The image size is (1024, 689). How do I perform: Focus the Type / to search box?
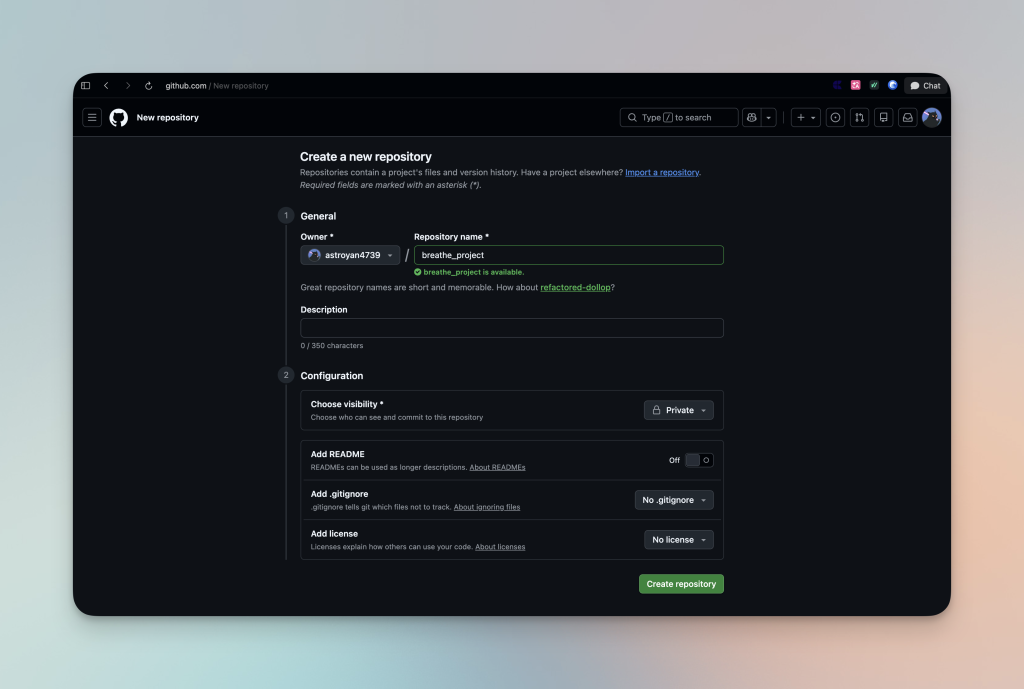[x=679, y=118]
